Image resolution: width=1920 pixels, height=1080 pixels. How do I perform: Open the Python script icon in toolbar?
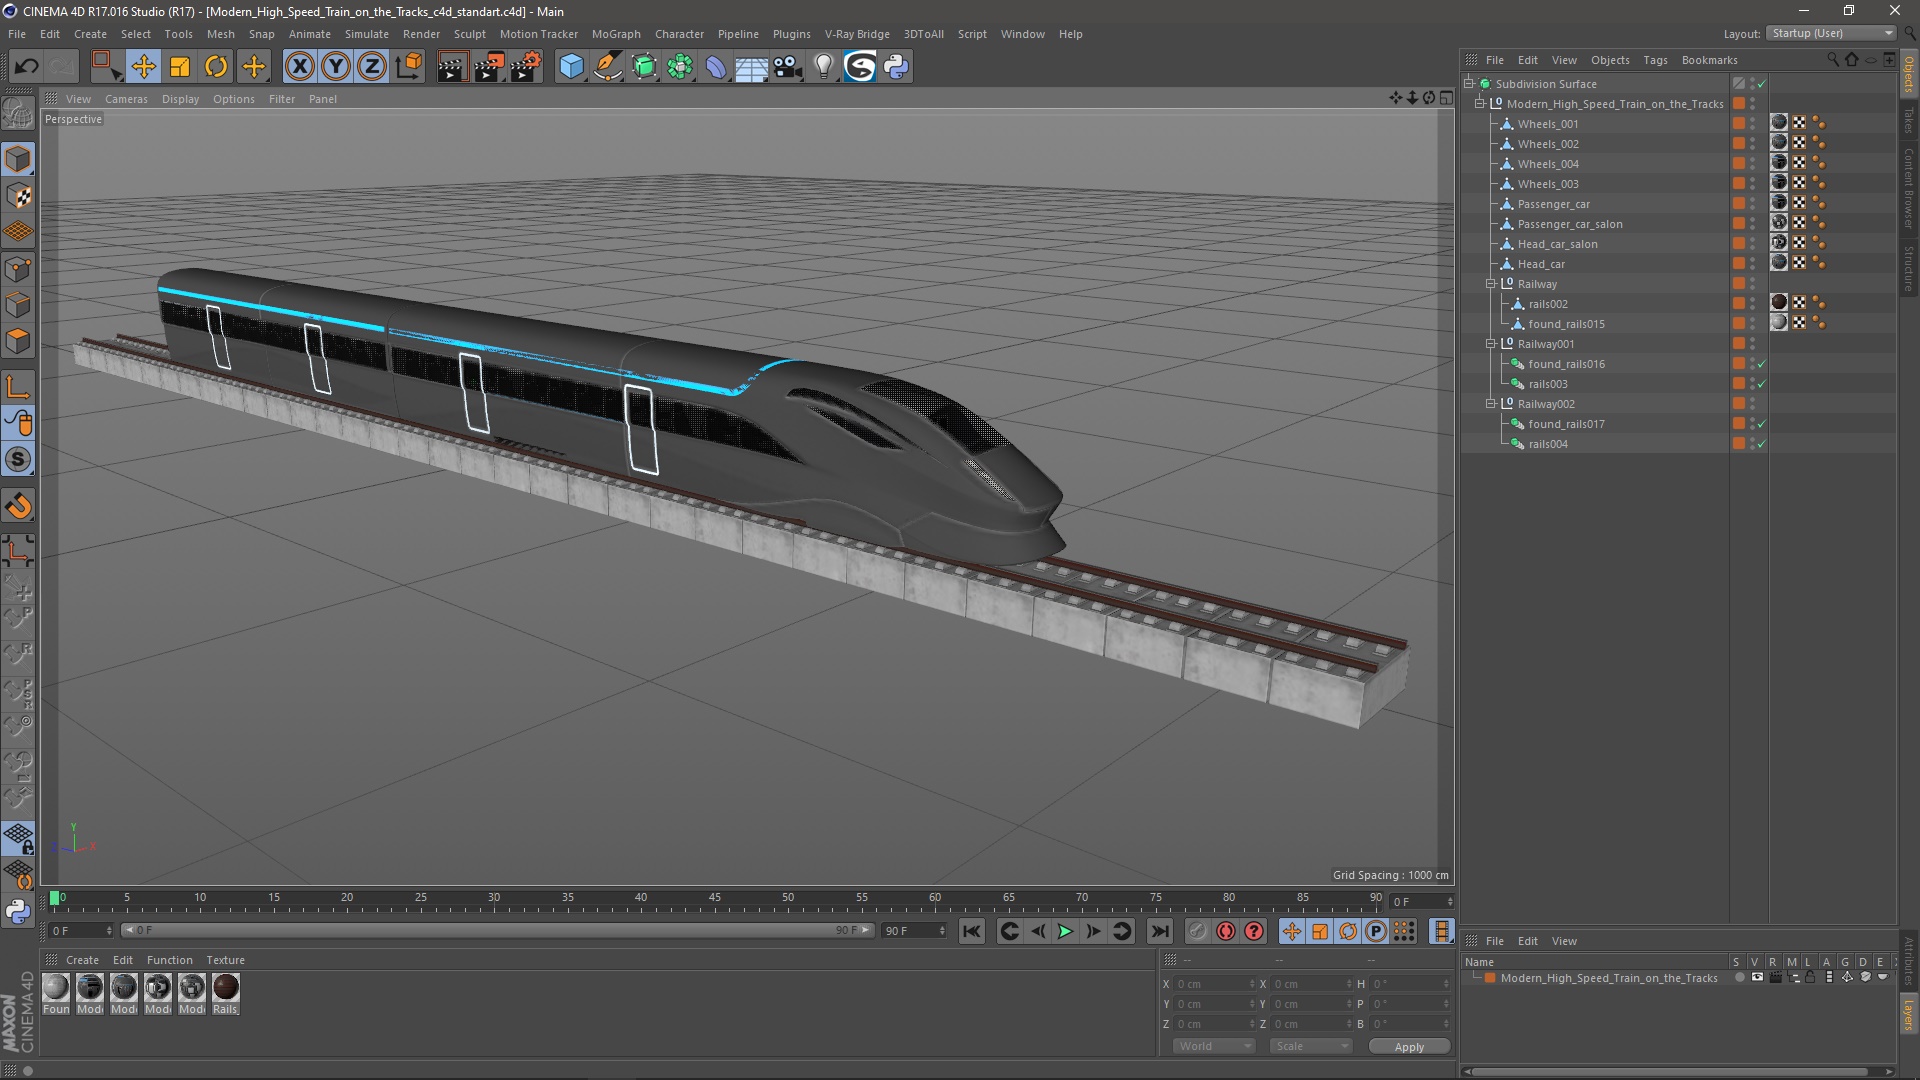point(896,67)
